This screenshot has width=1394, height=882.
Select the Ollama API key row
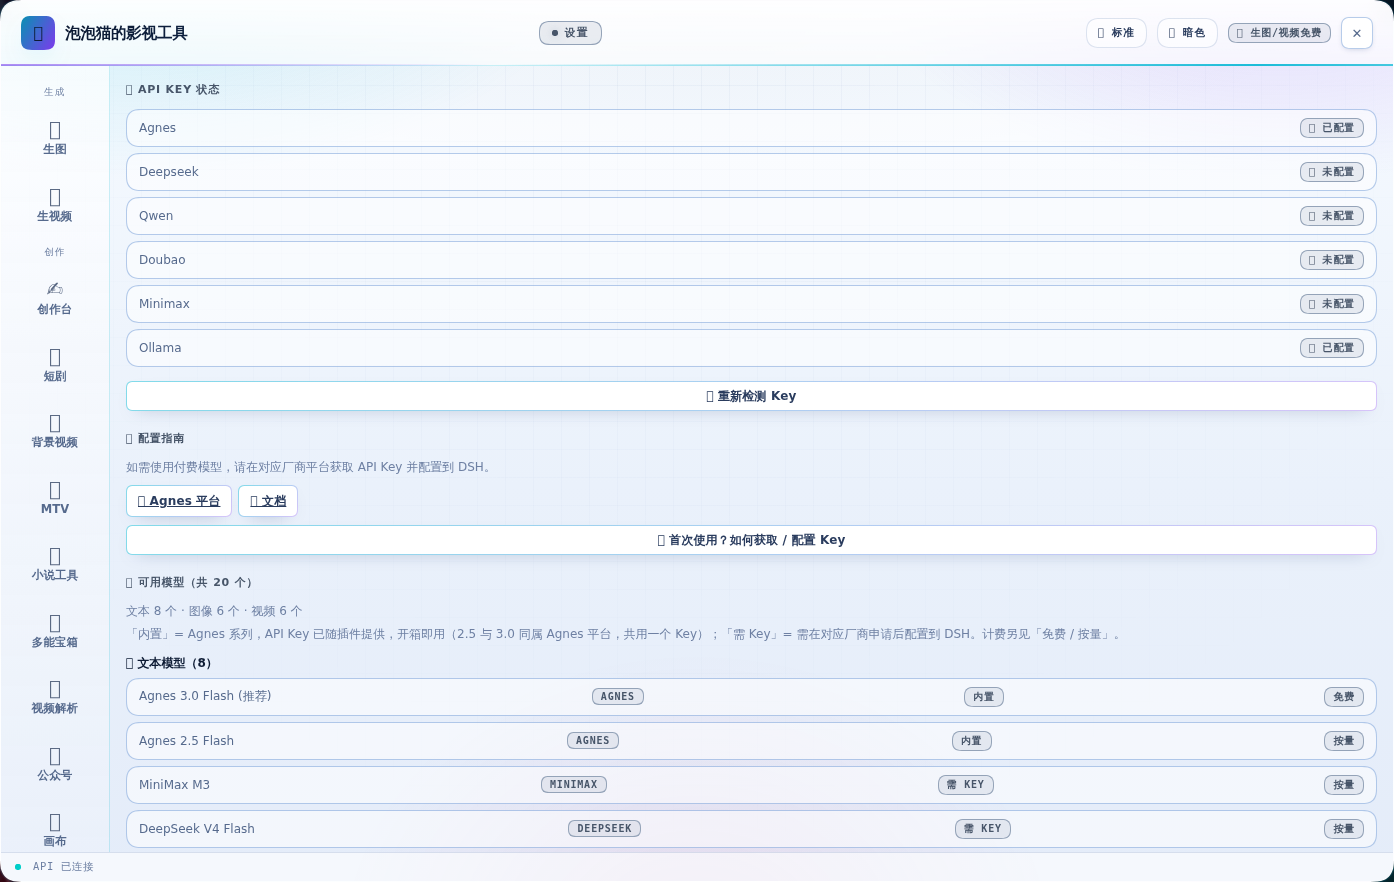pos(751,348)
